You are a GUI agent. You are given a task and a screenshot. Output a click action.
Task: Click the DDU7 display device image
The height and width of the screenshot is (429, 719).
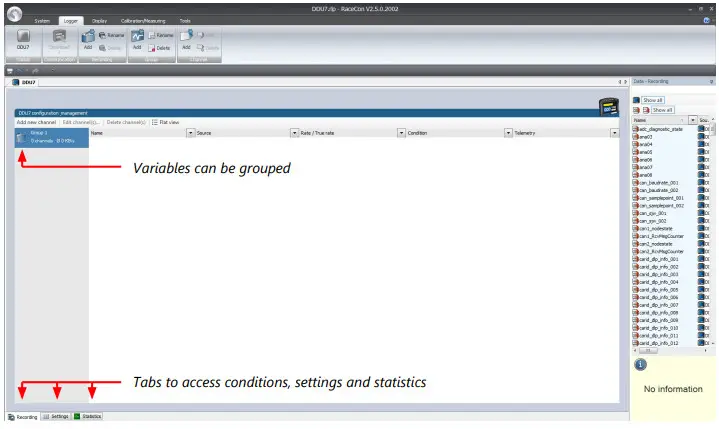click(x=609, y=107)
